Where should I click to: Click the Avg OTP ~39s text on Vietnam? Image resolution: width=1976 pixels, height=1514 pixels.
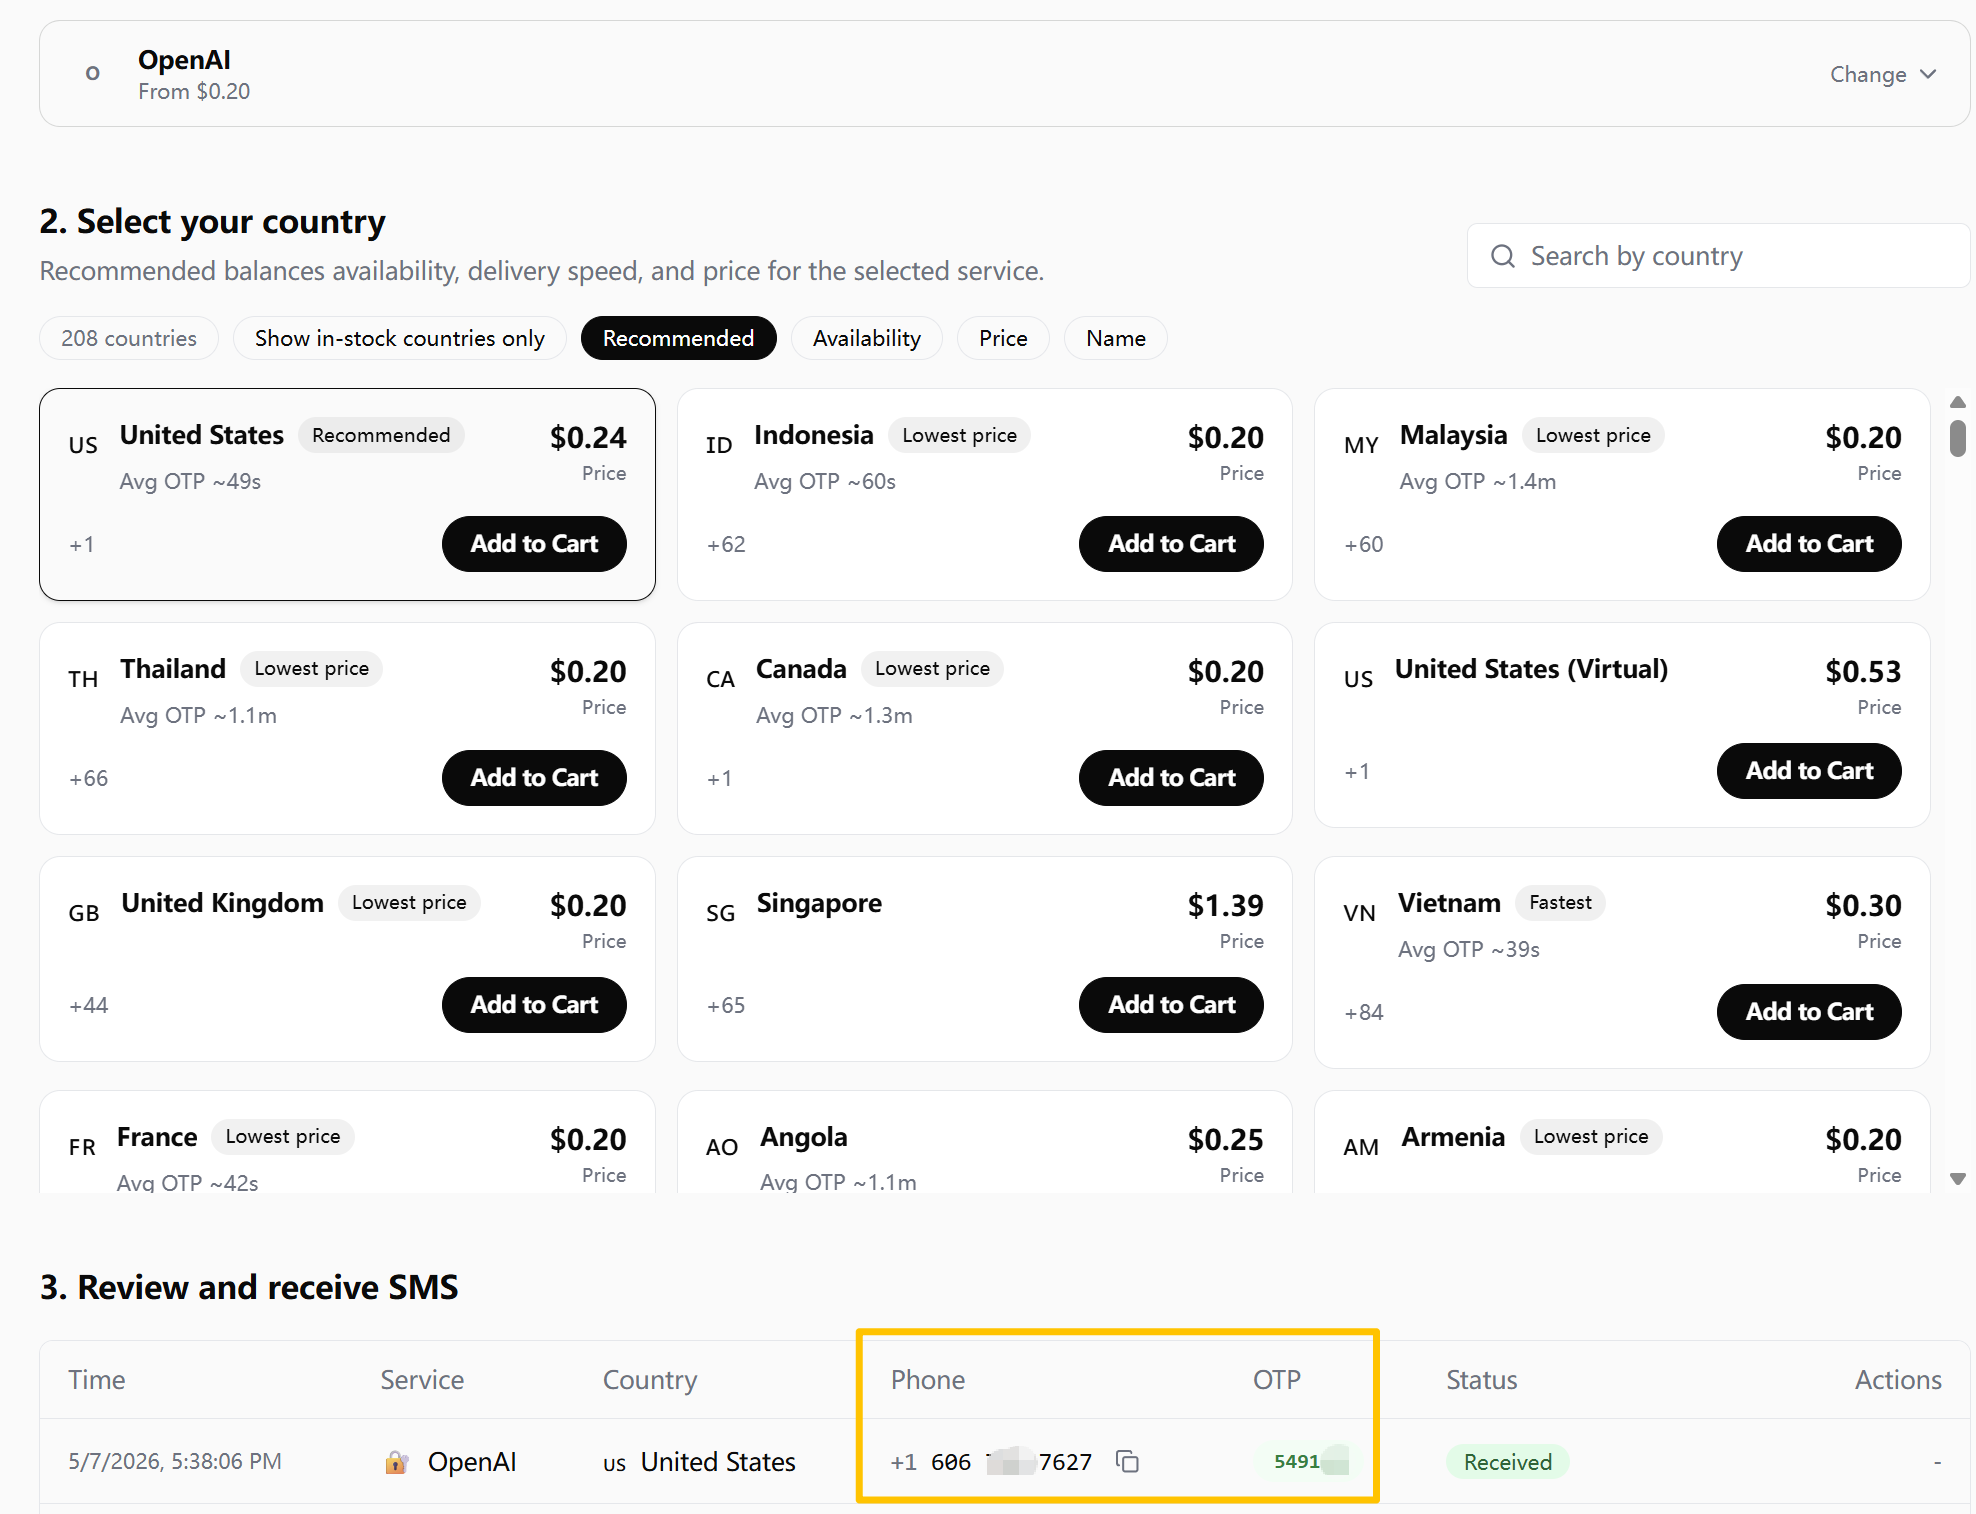click(x=1469, y=949)
